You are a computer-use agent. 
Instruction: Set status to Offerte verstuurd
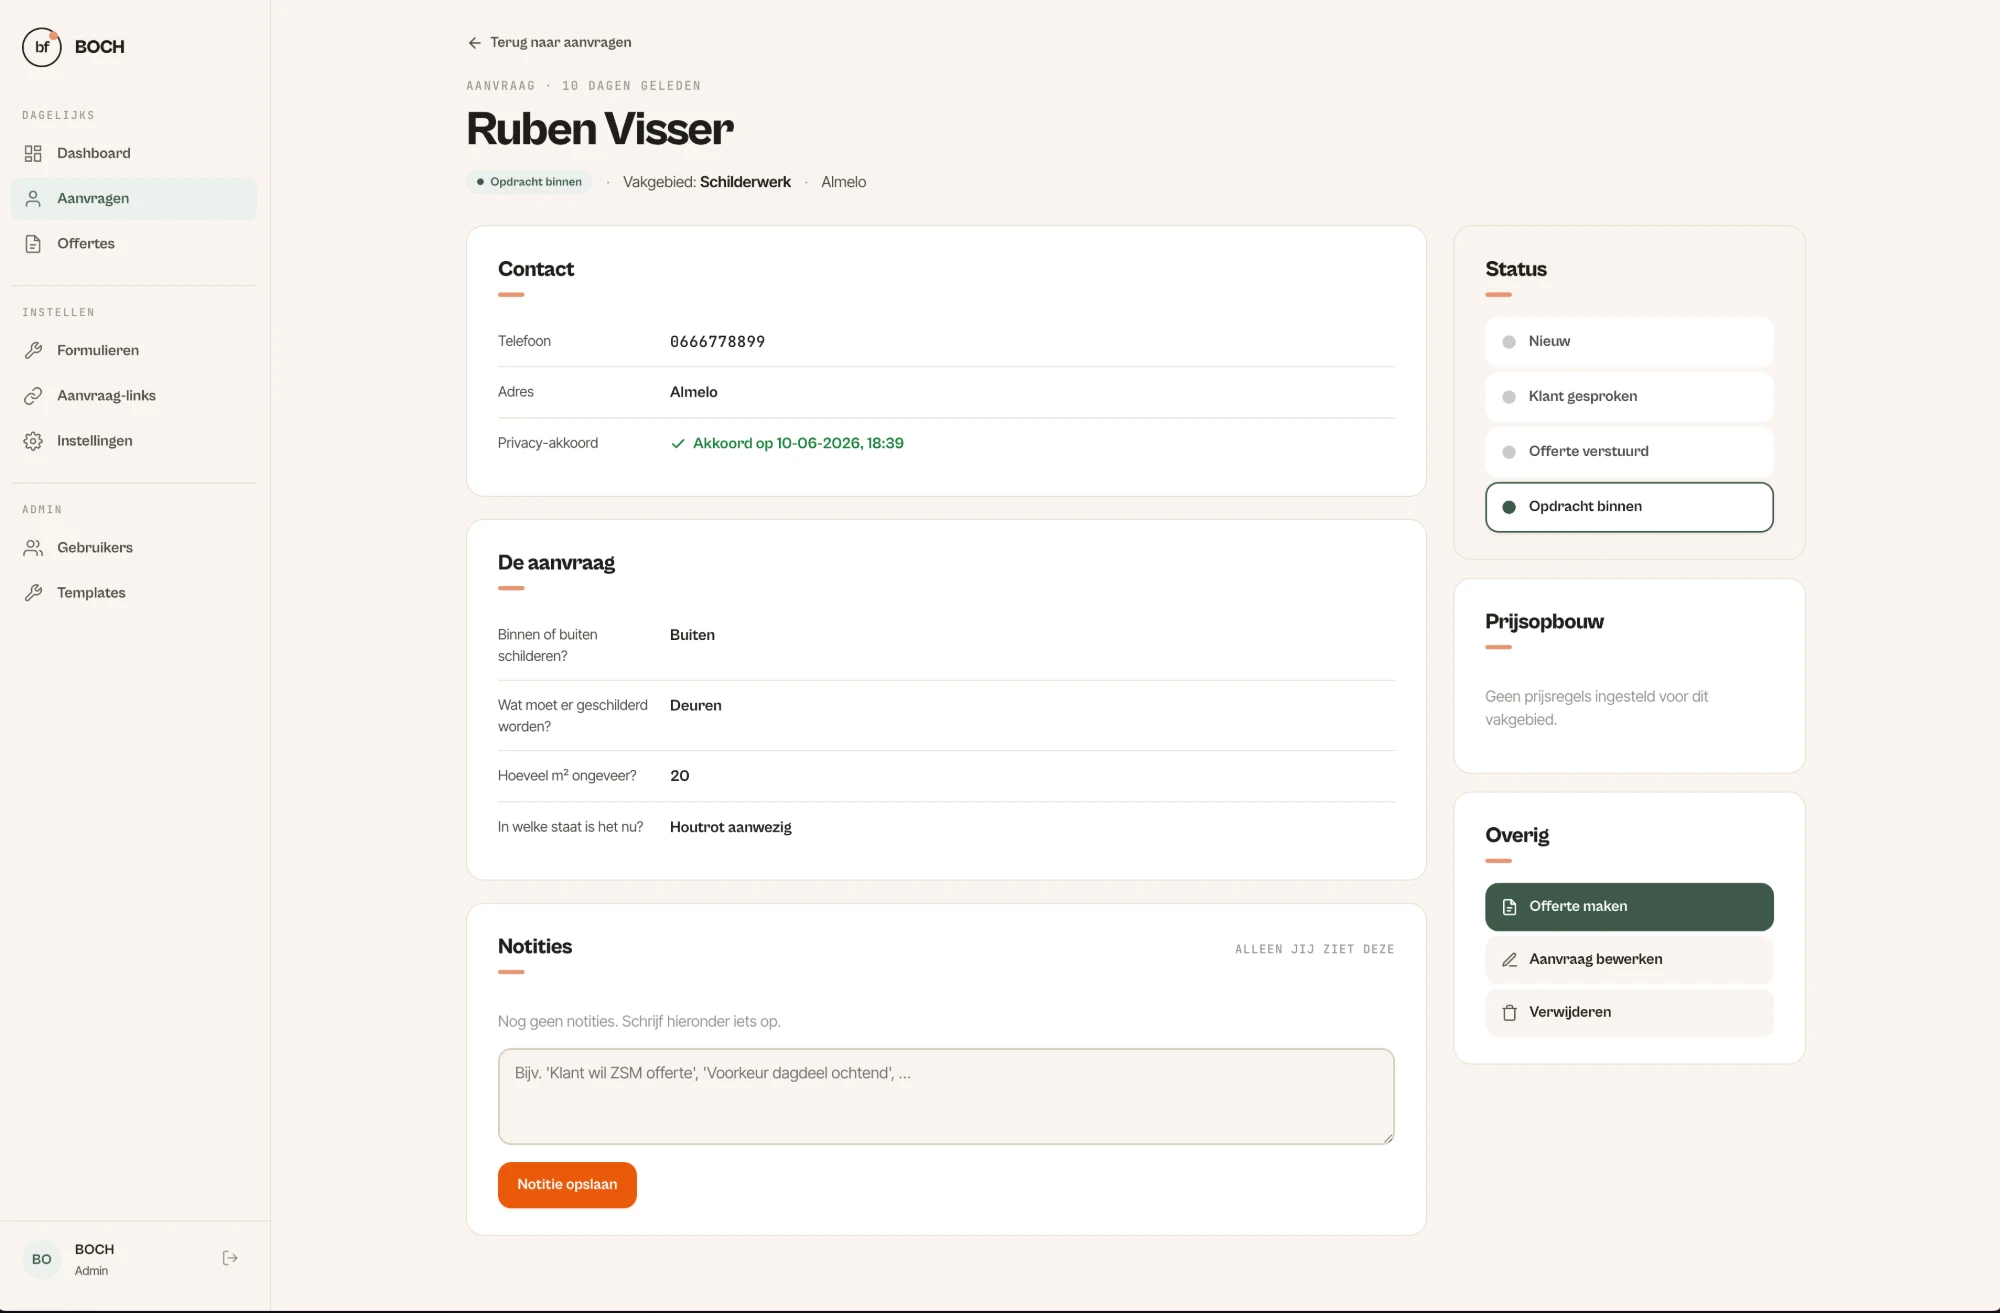click(x=1629, y=451)
